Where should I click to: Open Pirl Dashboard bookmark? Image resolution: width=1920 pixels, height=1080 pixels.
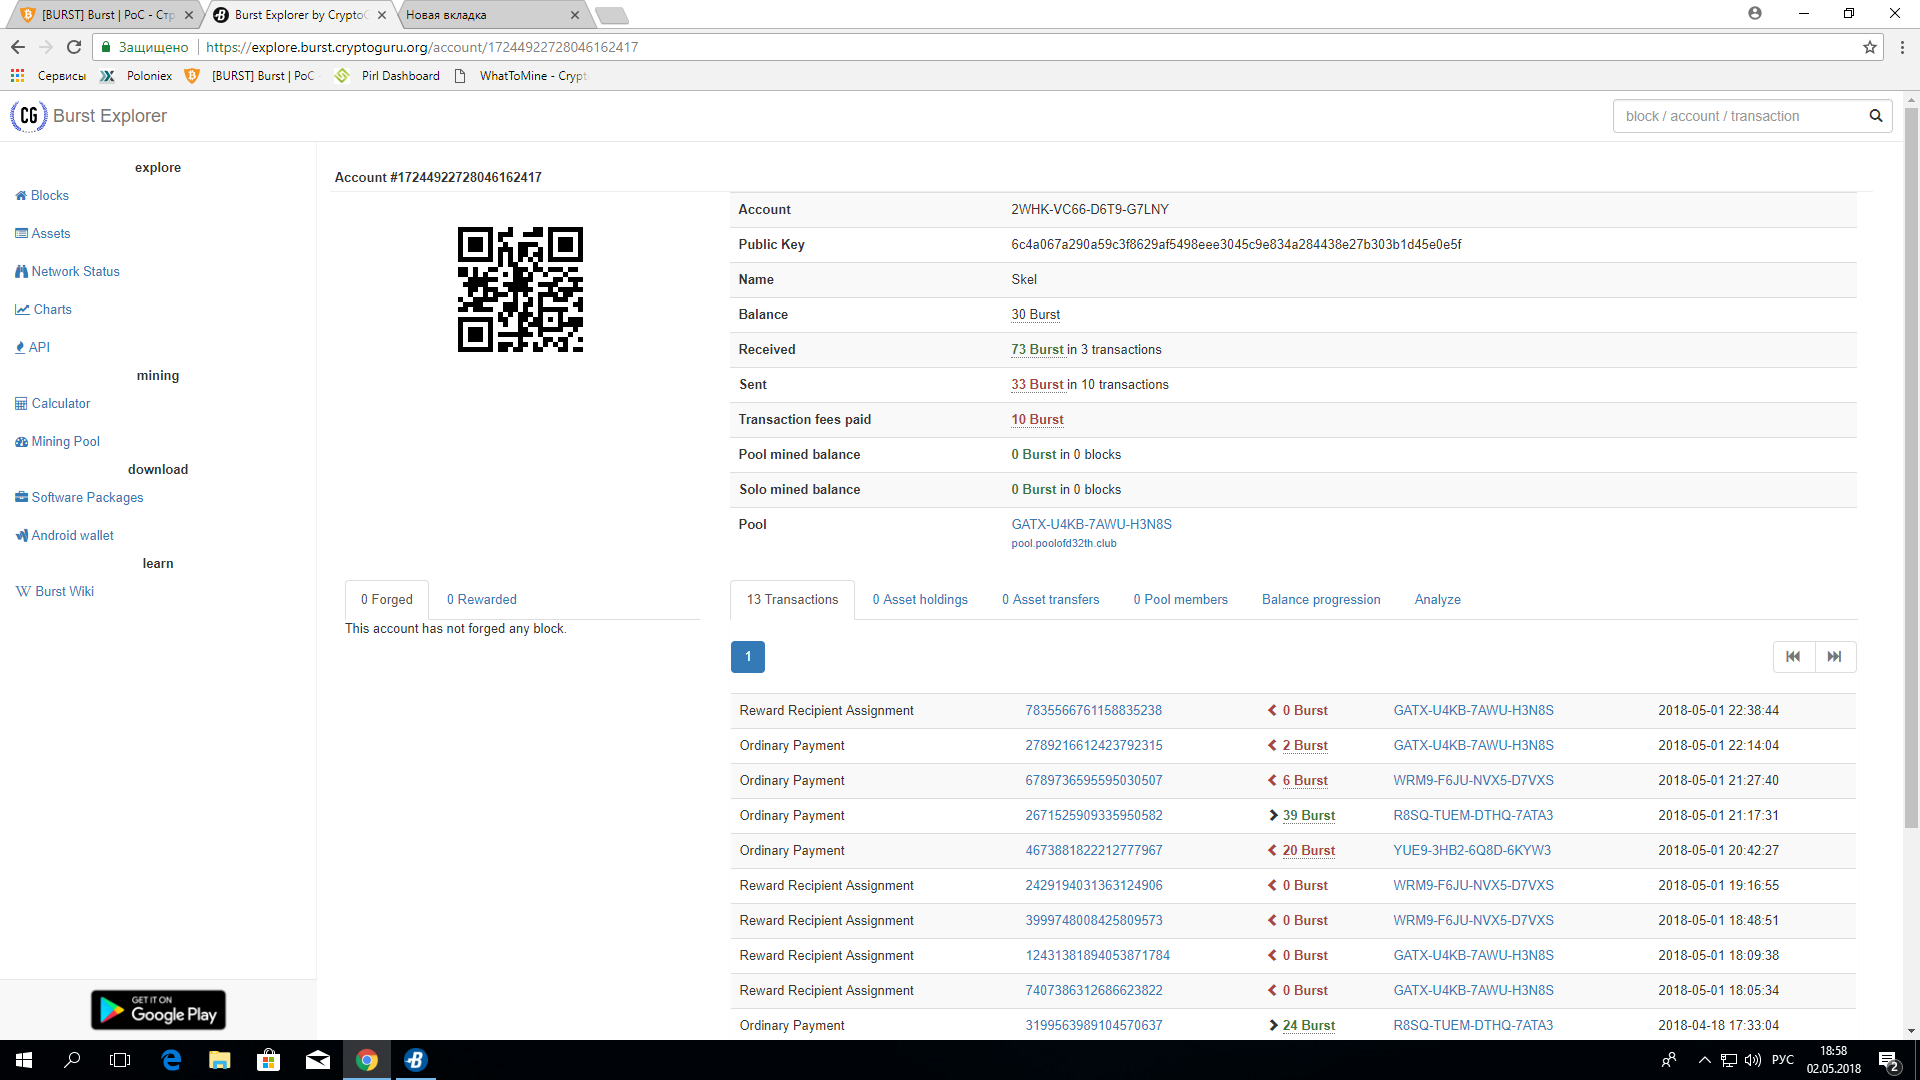click(x=387, y=76)
